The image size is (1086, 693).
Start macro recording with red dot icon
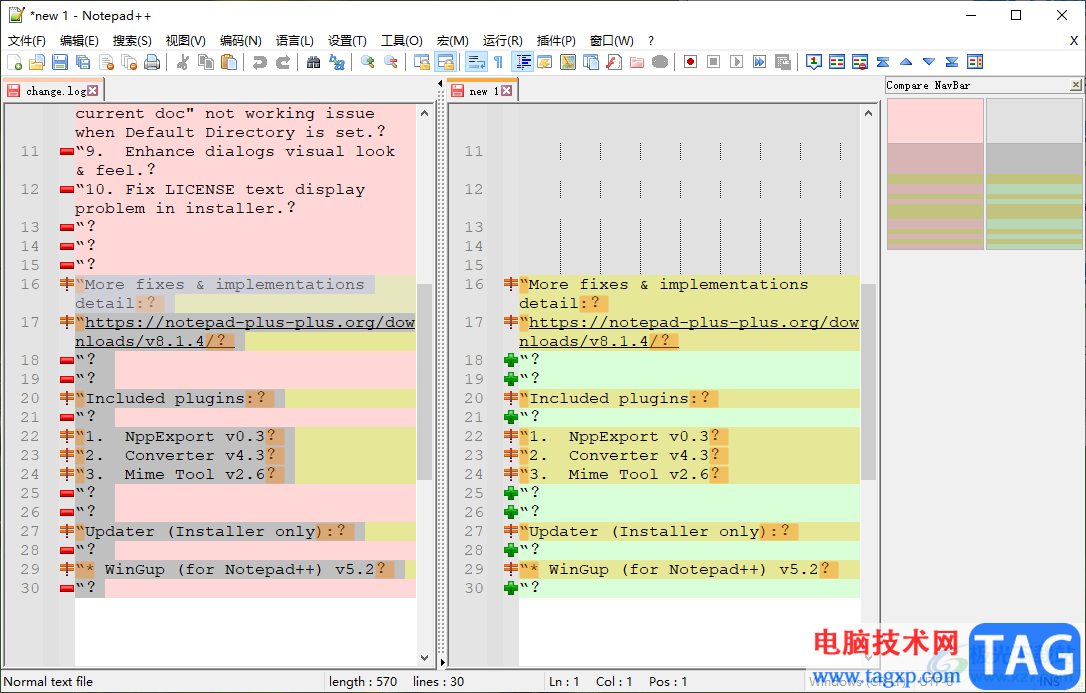click(x=690, y=62)
